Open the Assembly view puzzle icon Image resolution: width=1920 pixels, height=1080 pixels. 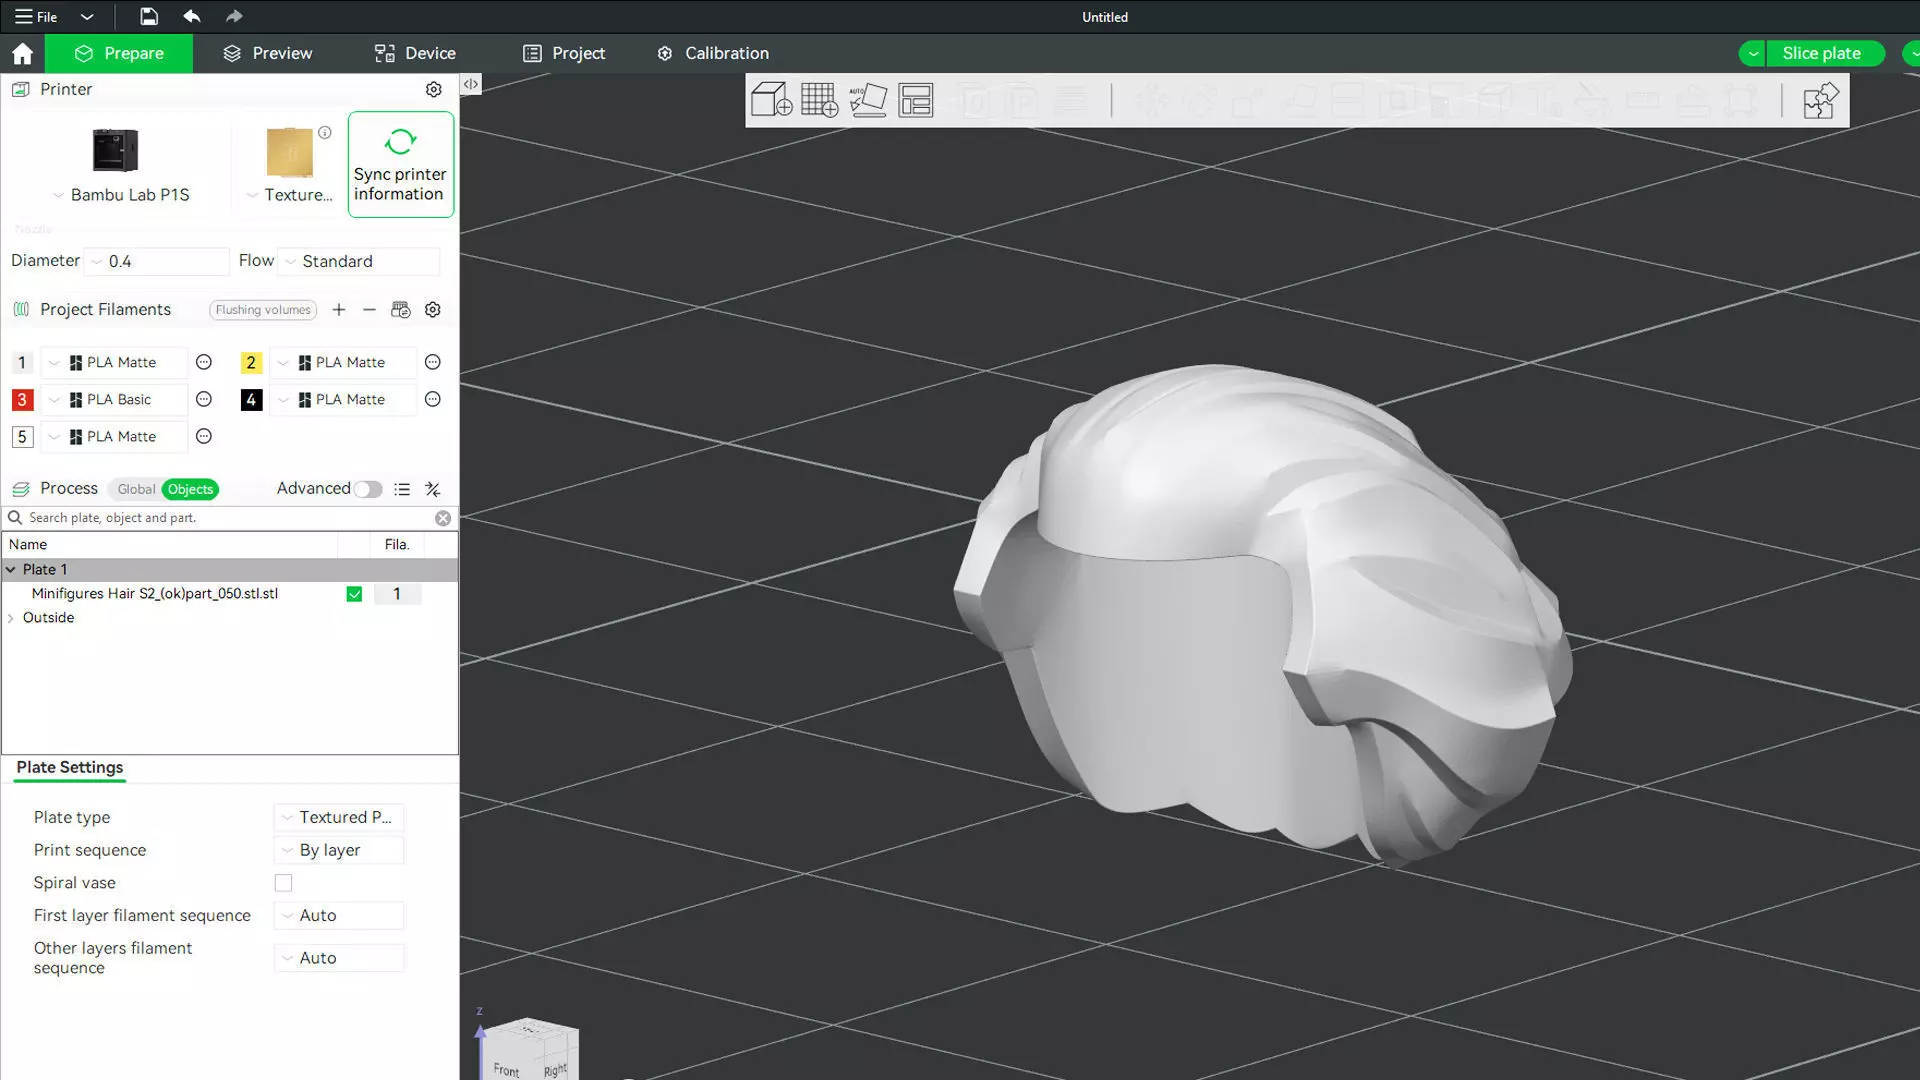coord(1819,100)
